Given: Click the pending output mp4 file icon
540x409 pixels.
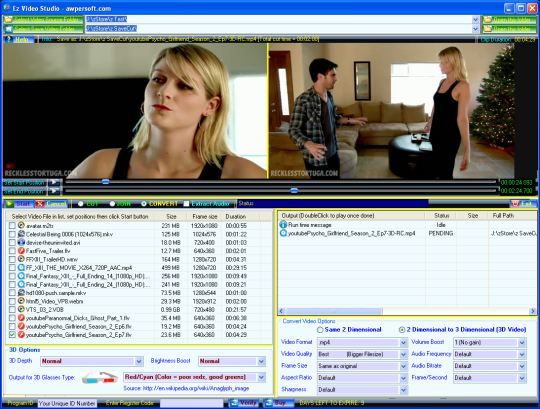Looking at the screenshot, I should click(283, 233).
